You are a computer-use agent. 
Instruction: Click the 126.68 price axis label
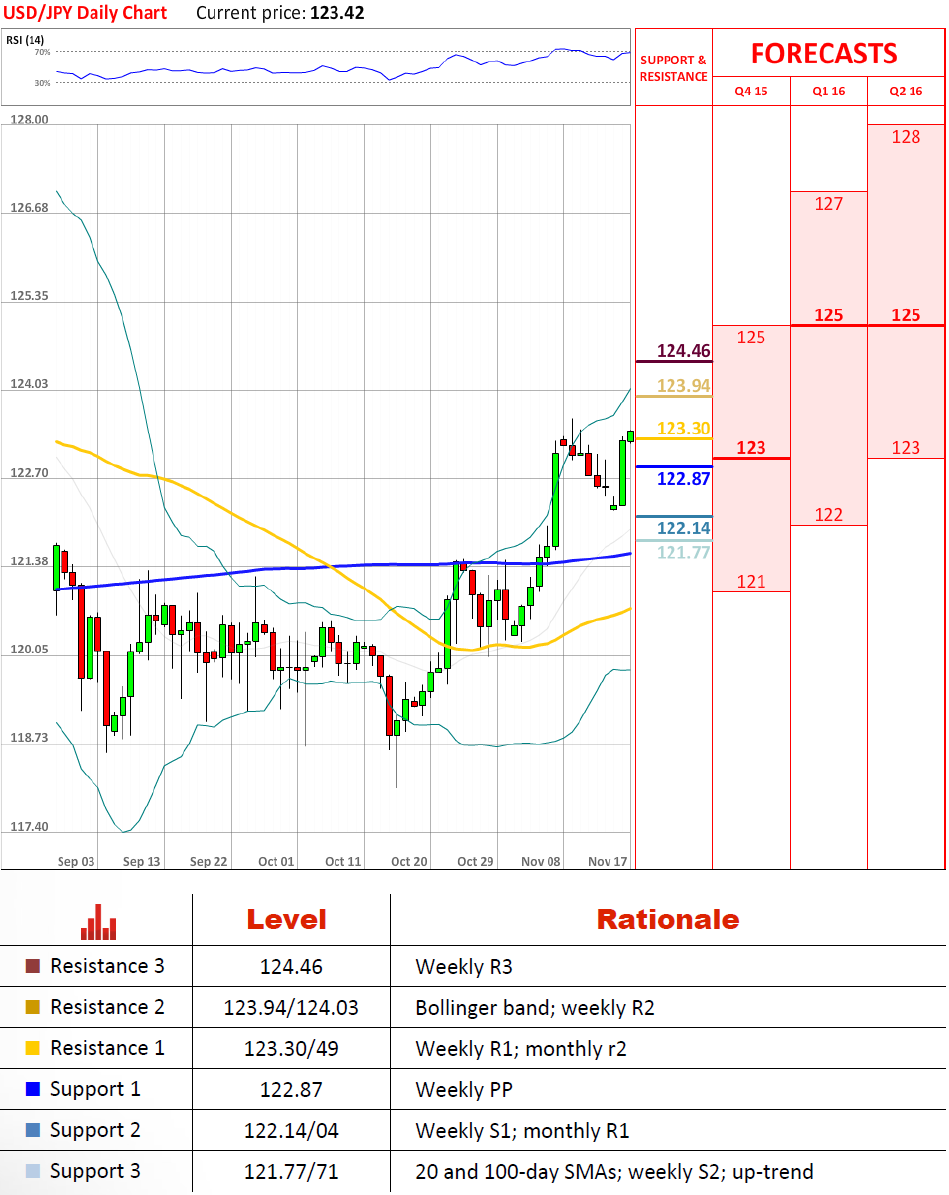coord(29,207)
